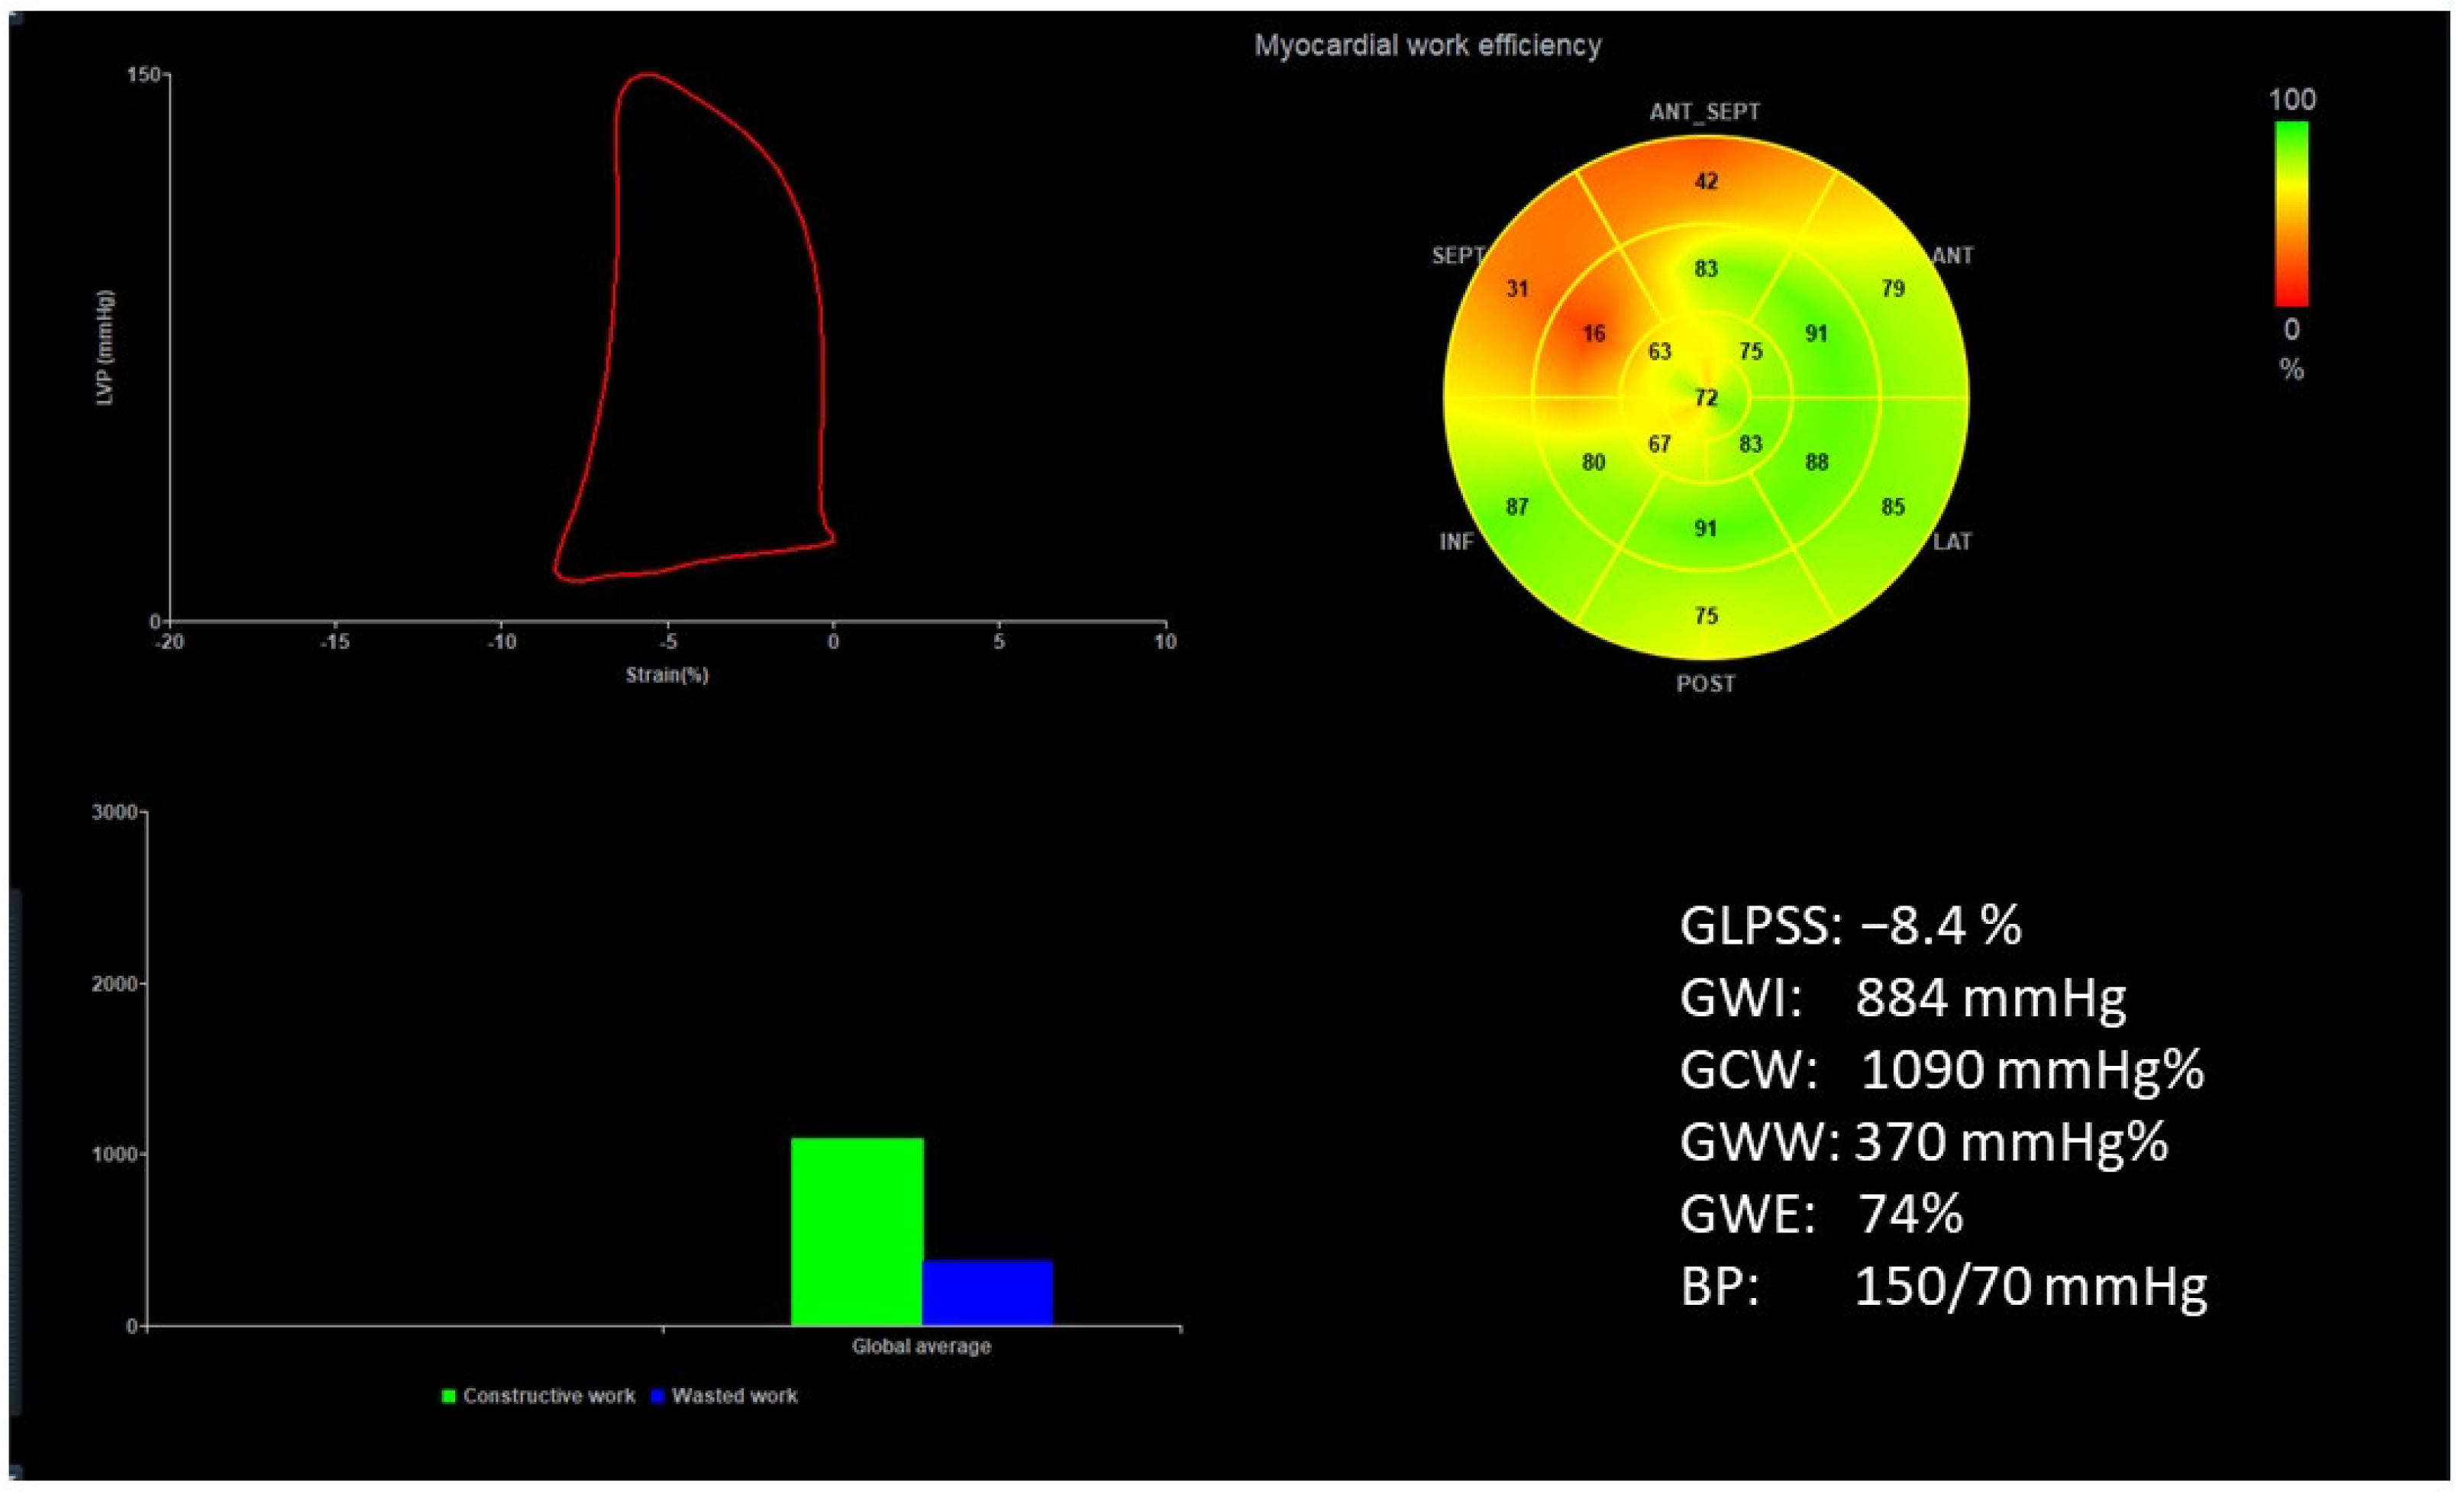Select the basal anterior segment valued 79

[1892, 289]
